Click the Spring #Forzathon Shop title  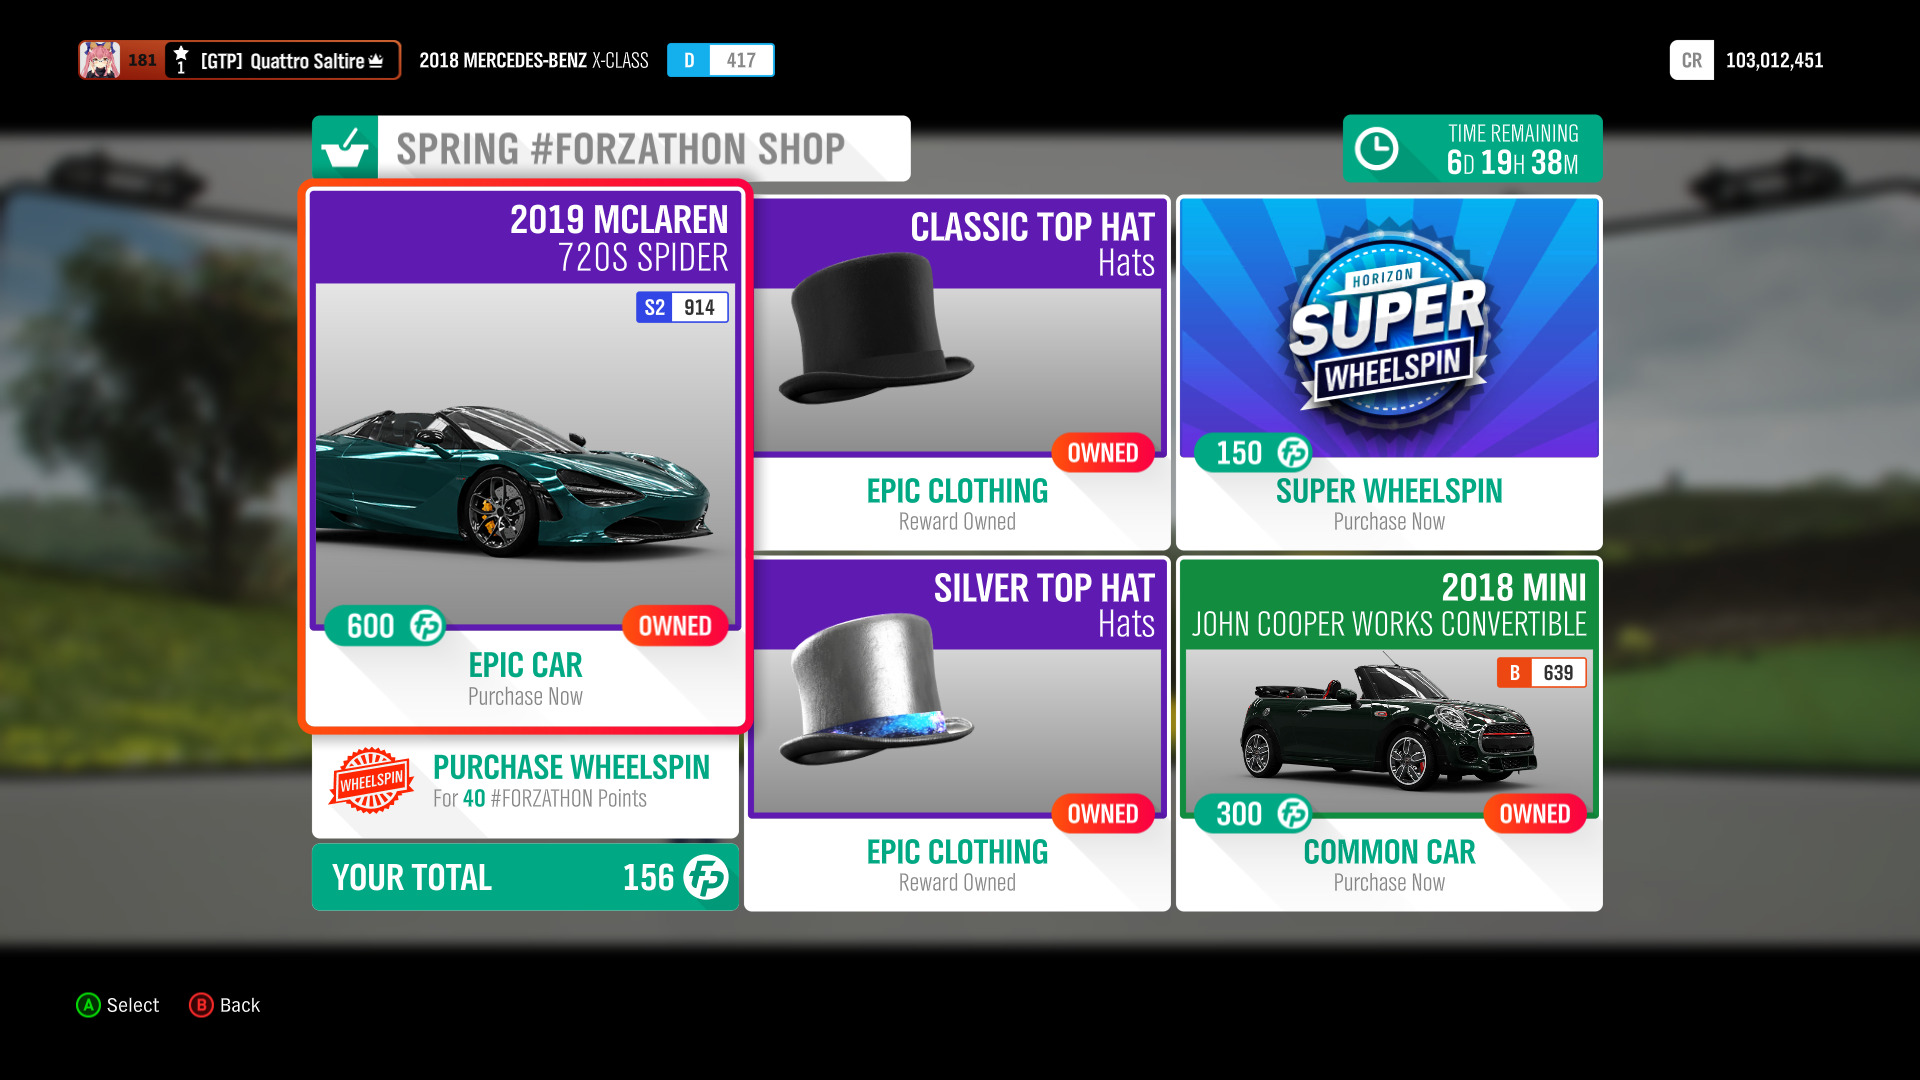coord(621,149)
